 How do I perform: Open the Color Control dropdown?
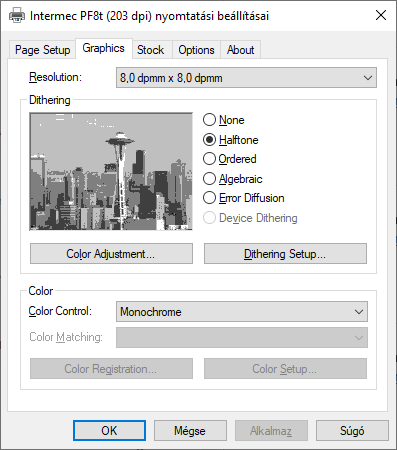[242, 312]
